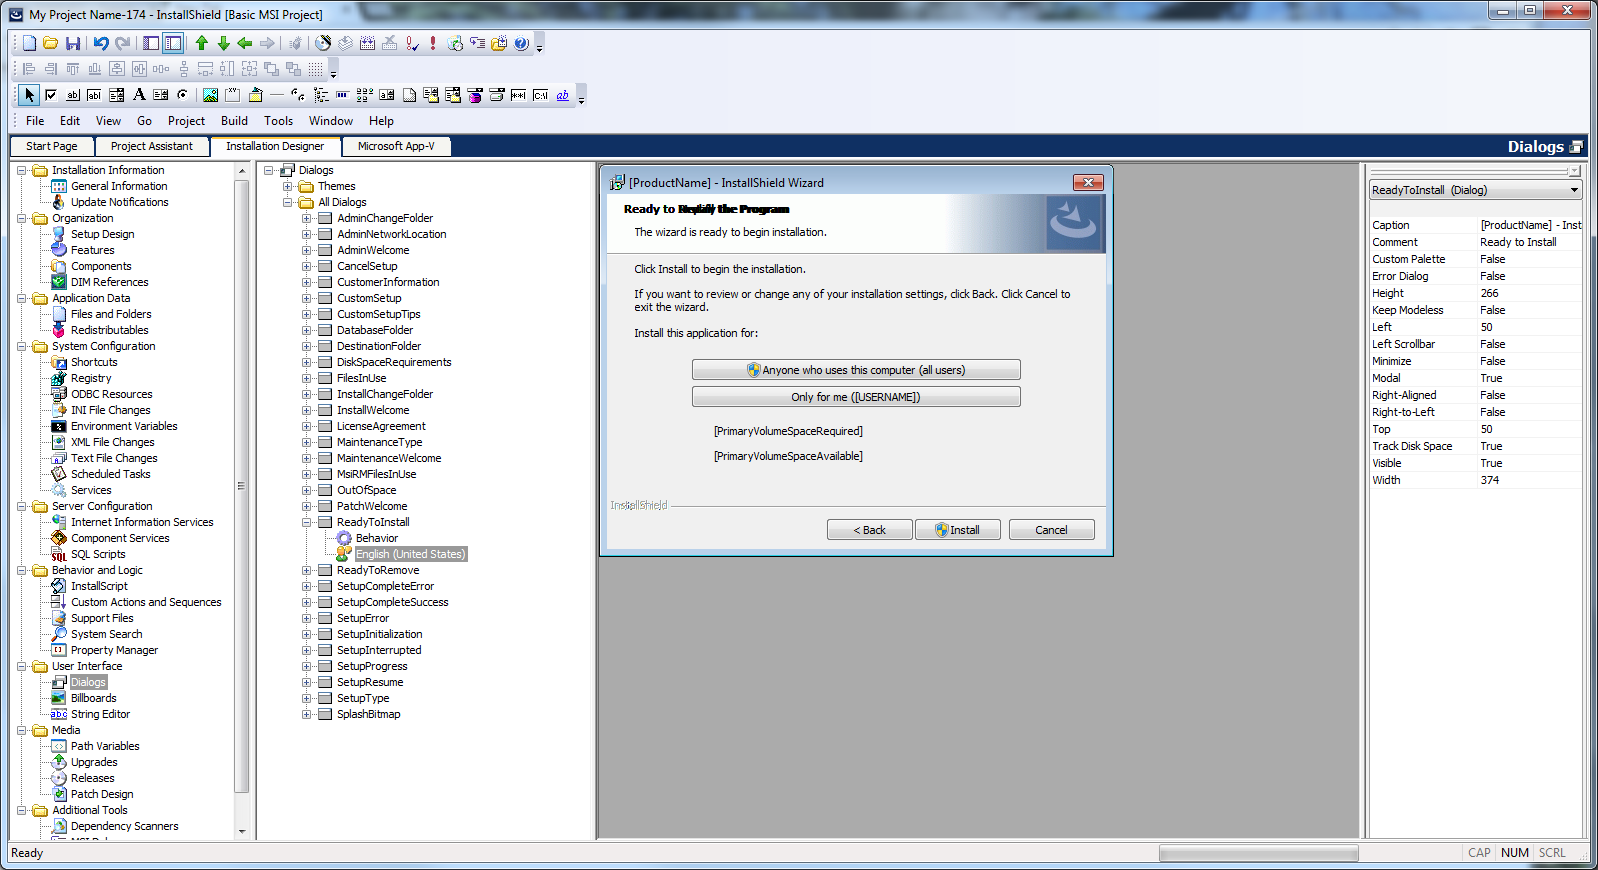1598x870 pixels.
Task: Click the '< Back' button in the dialog preview
Action: tap(869, 530)
